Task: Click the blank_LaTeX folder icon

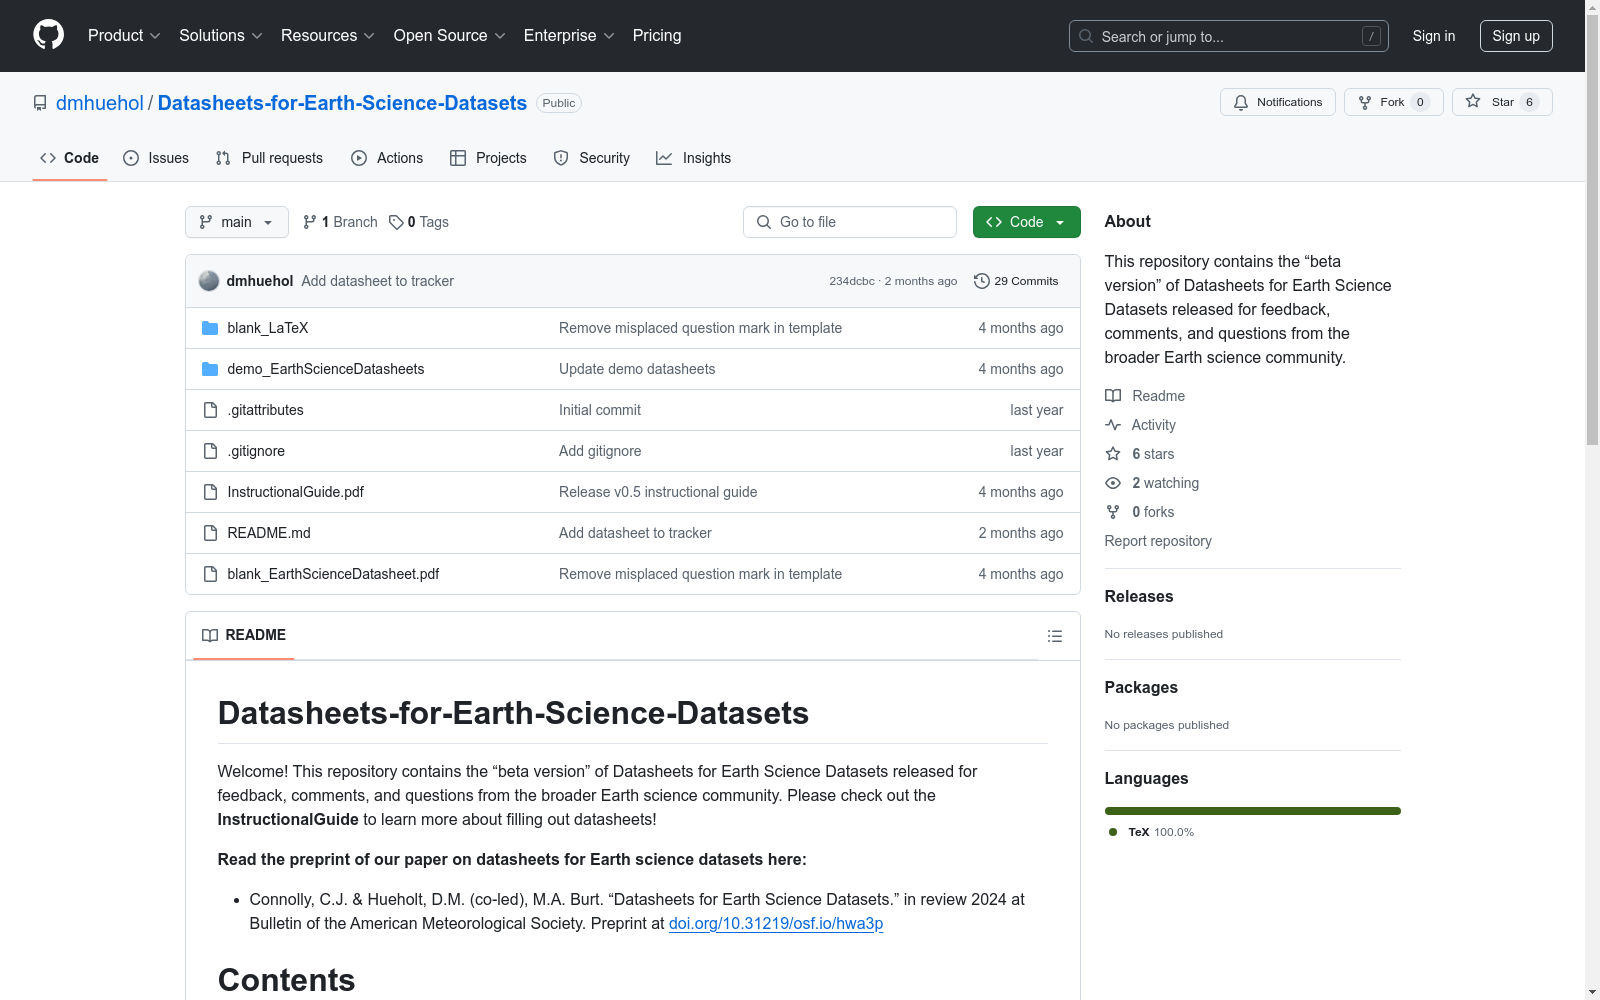Action: click(x=210, y=328)
